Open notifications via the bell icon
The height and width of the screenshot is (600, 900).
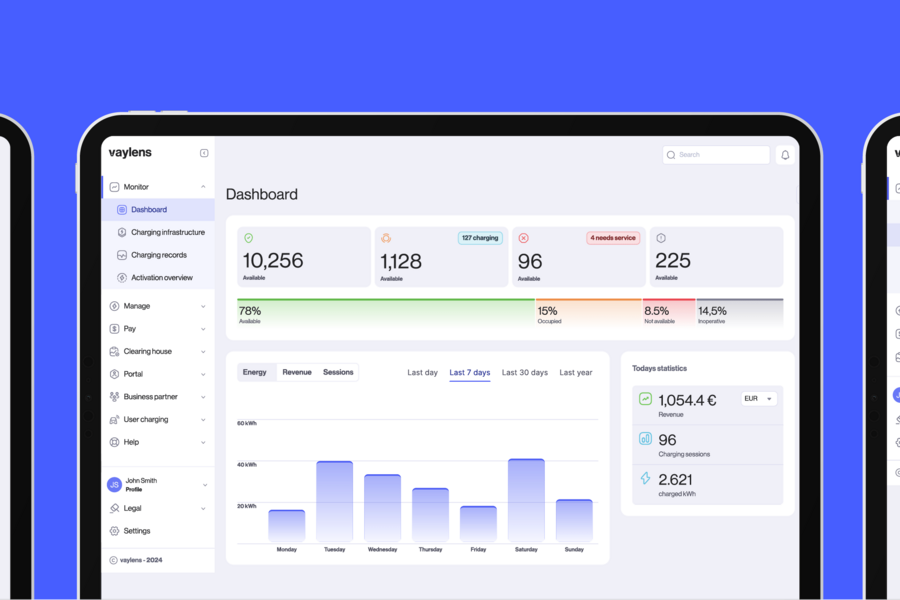785,155
